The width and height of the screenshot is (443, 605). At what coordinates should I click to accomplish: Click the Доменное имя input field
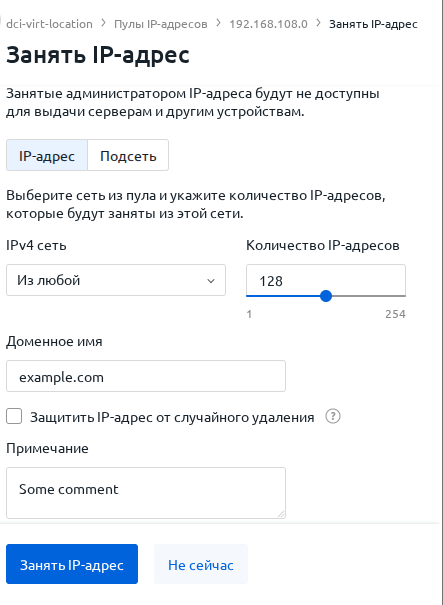click(x=146, y=376)
